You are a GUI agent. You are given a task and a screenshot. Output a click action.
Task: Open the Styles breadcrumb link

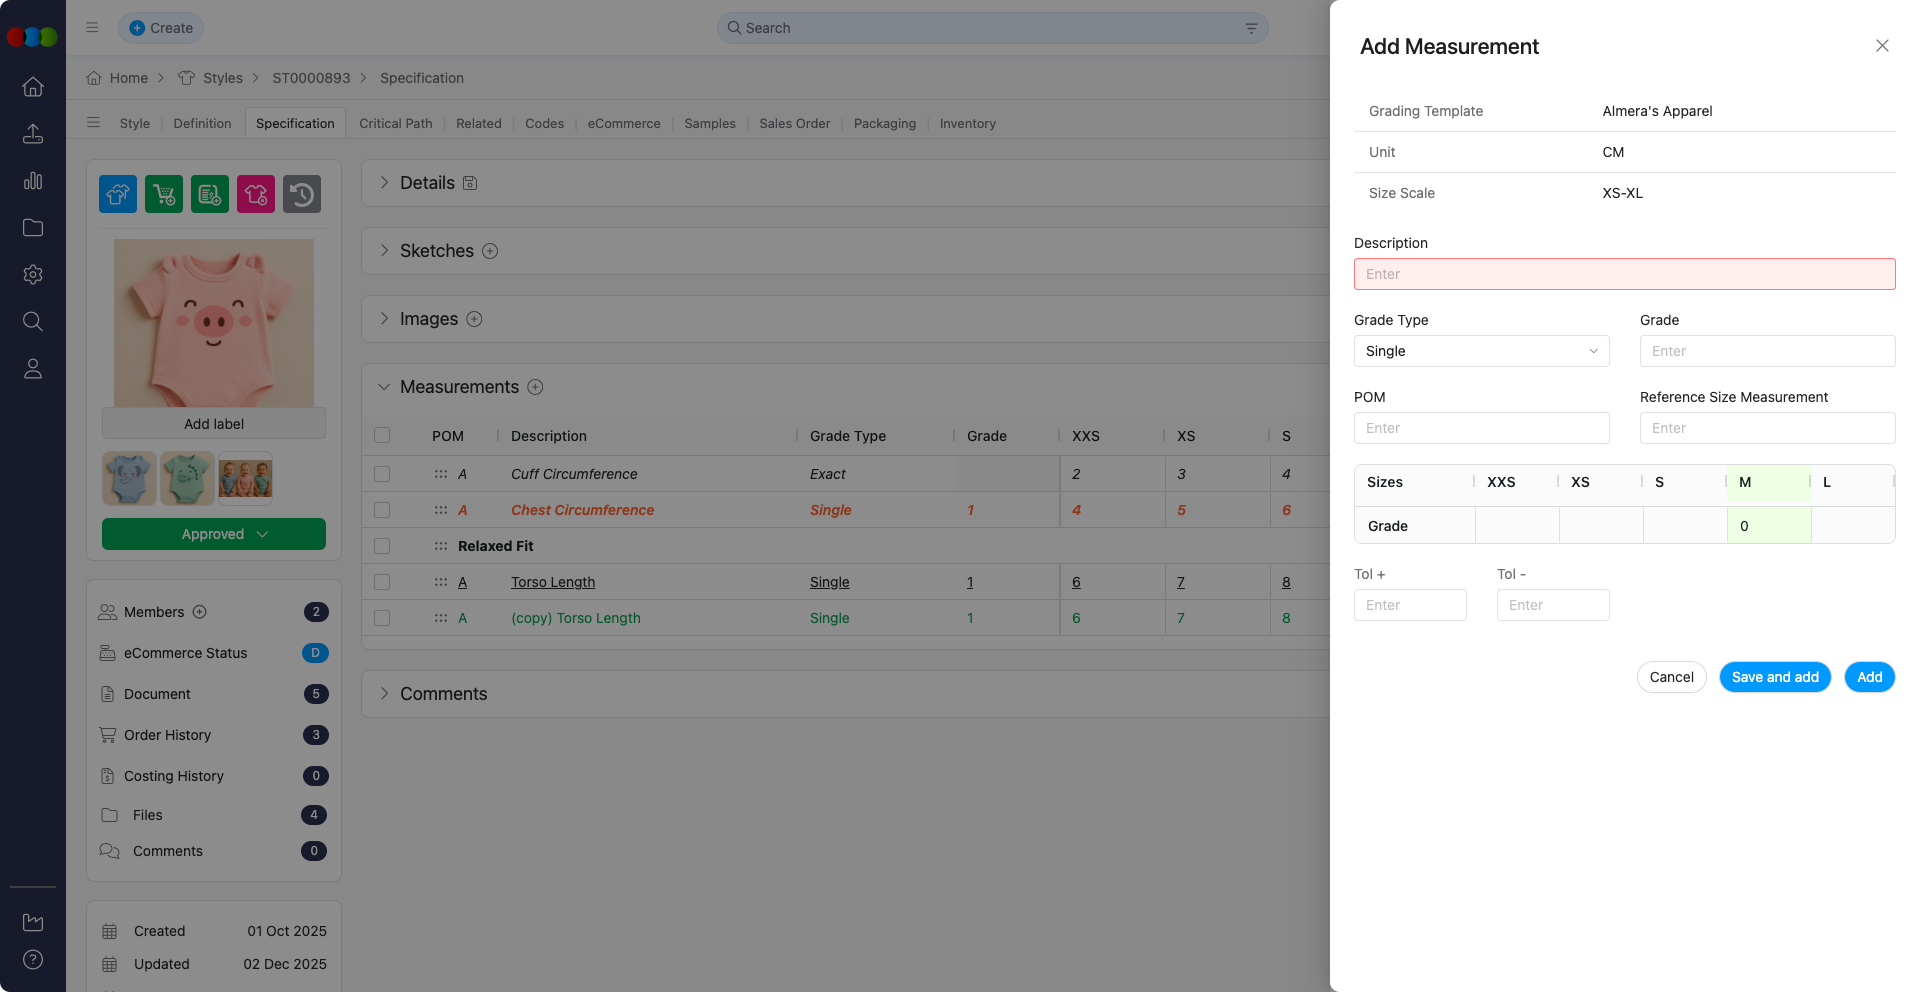click(x=222, y=78)
